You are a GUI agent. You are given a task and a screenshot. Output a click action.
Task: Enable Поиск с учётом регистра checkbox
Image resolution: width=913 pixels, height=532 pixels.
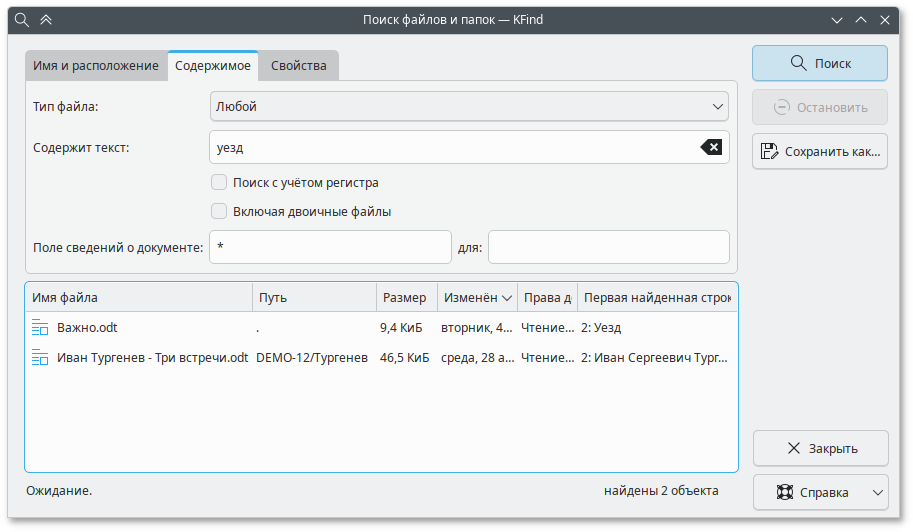pyautogui.click(x=219, y=183)
